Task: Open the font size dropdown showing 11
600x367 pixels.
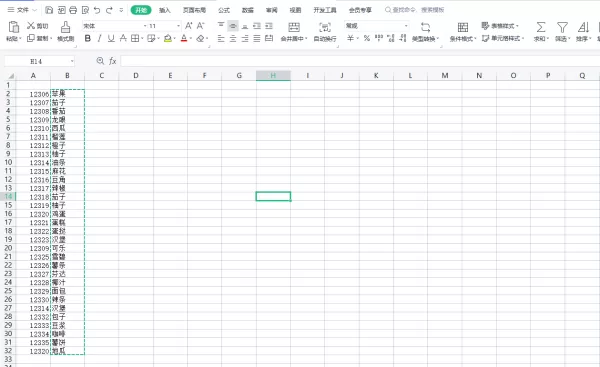Action: tap(178, 26)
